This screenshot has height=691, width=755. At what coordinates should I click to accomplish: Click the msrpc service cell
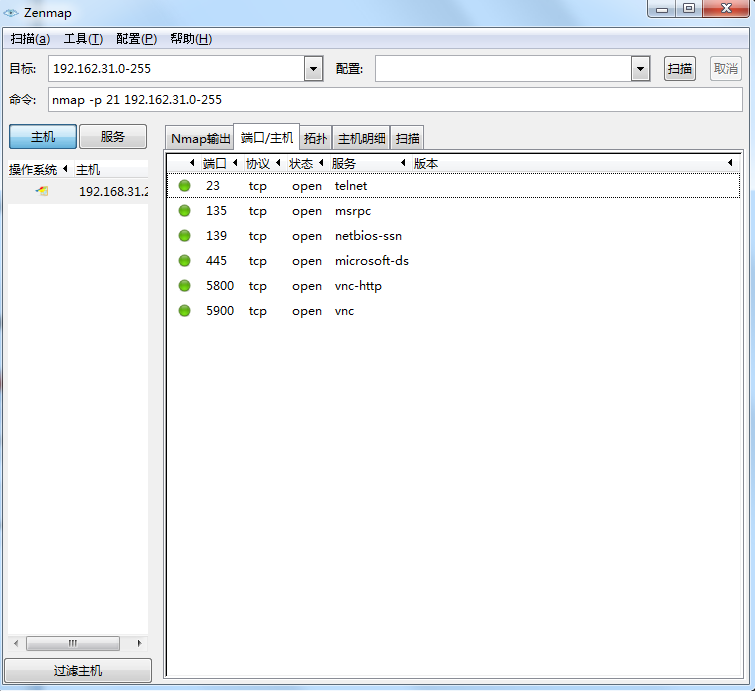pyautogui.click(x=353, y=211)
